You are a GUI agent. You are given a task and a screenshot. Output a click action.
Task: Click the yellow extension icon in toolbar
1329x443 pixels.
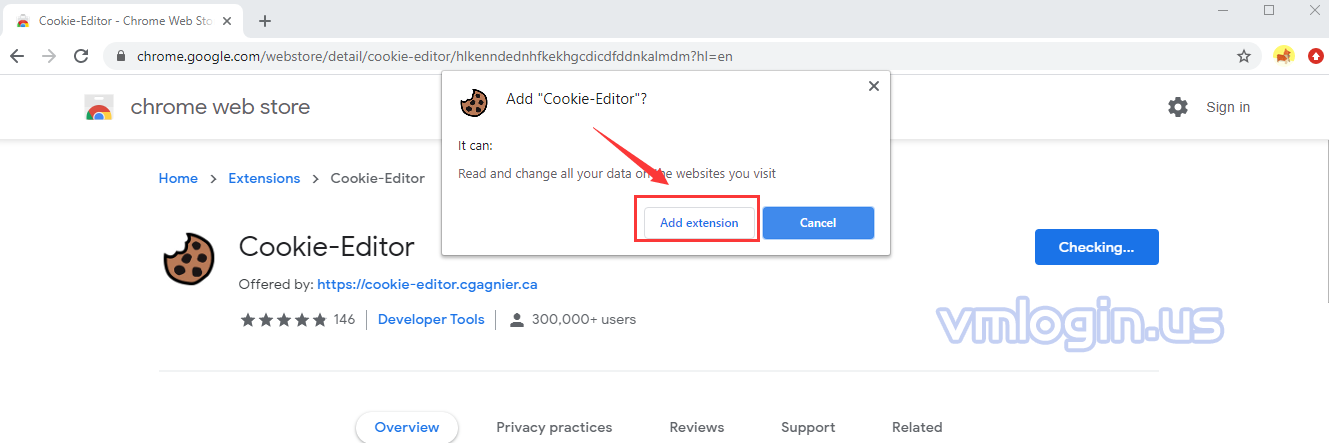pyautogui.click(x=1284, y=56)
